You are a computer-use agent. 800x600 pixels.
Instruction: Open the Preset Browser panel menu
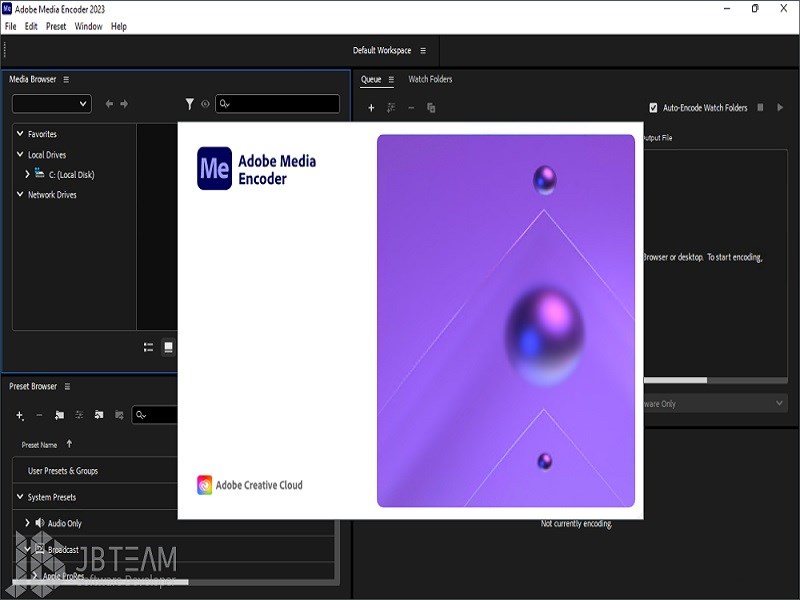67,387
